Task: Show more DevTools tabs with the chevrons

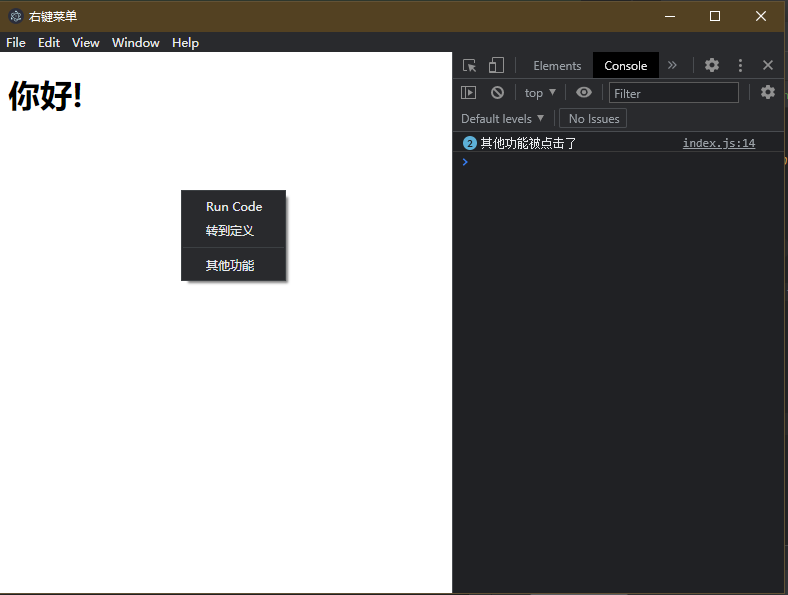Action: coord(672,65)
